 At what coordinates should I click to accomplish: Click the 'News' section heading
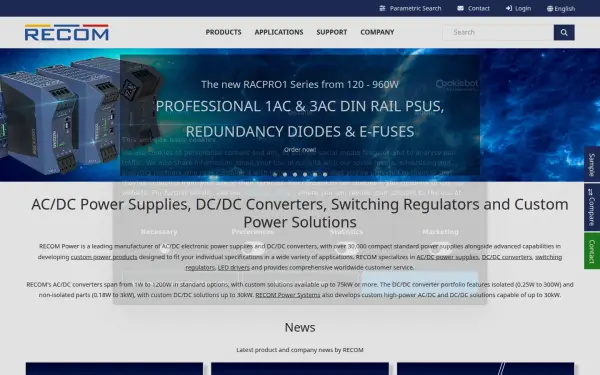300,328
